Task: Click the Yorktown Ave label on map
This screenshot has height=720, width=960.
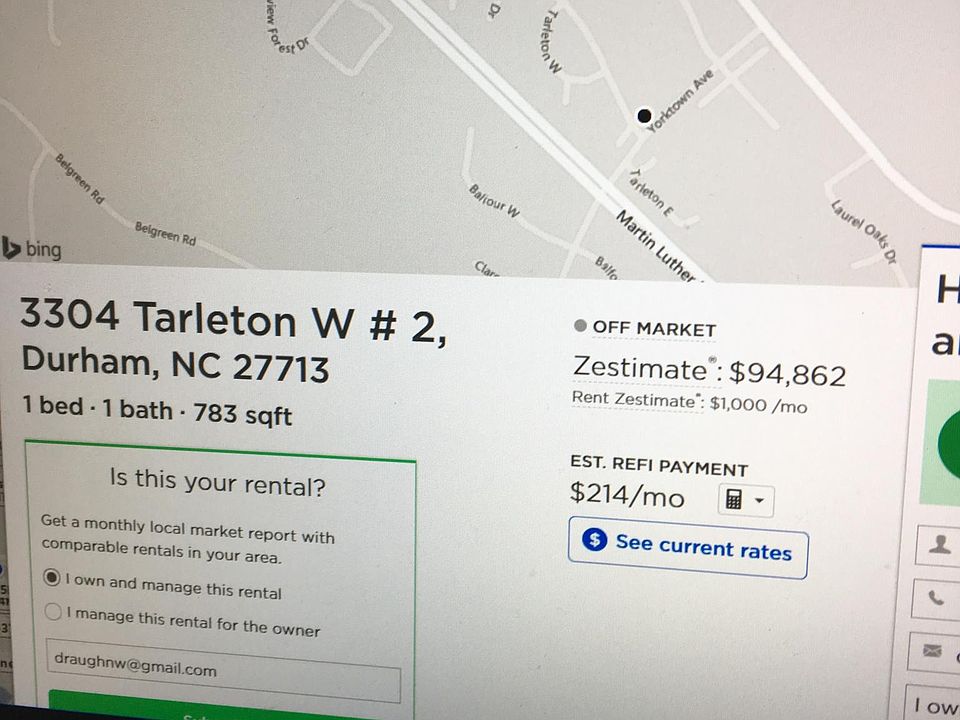Action: point(680,100)
